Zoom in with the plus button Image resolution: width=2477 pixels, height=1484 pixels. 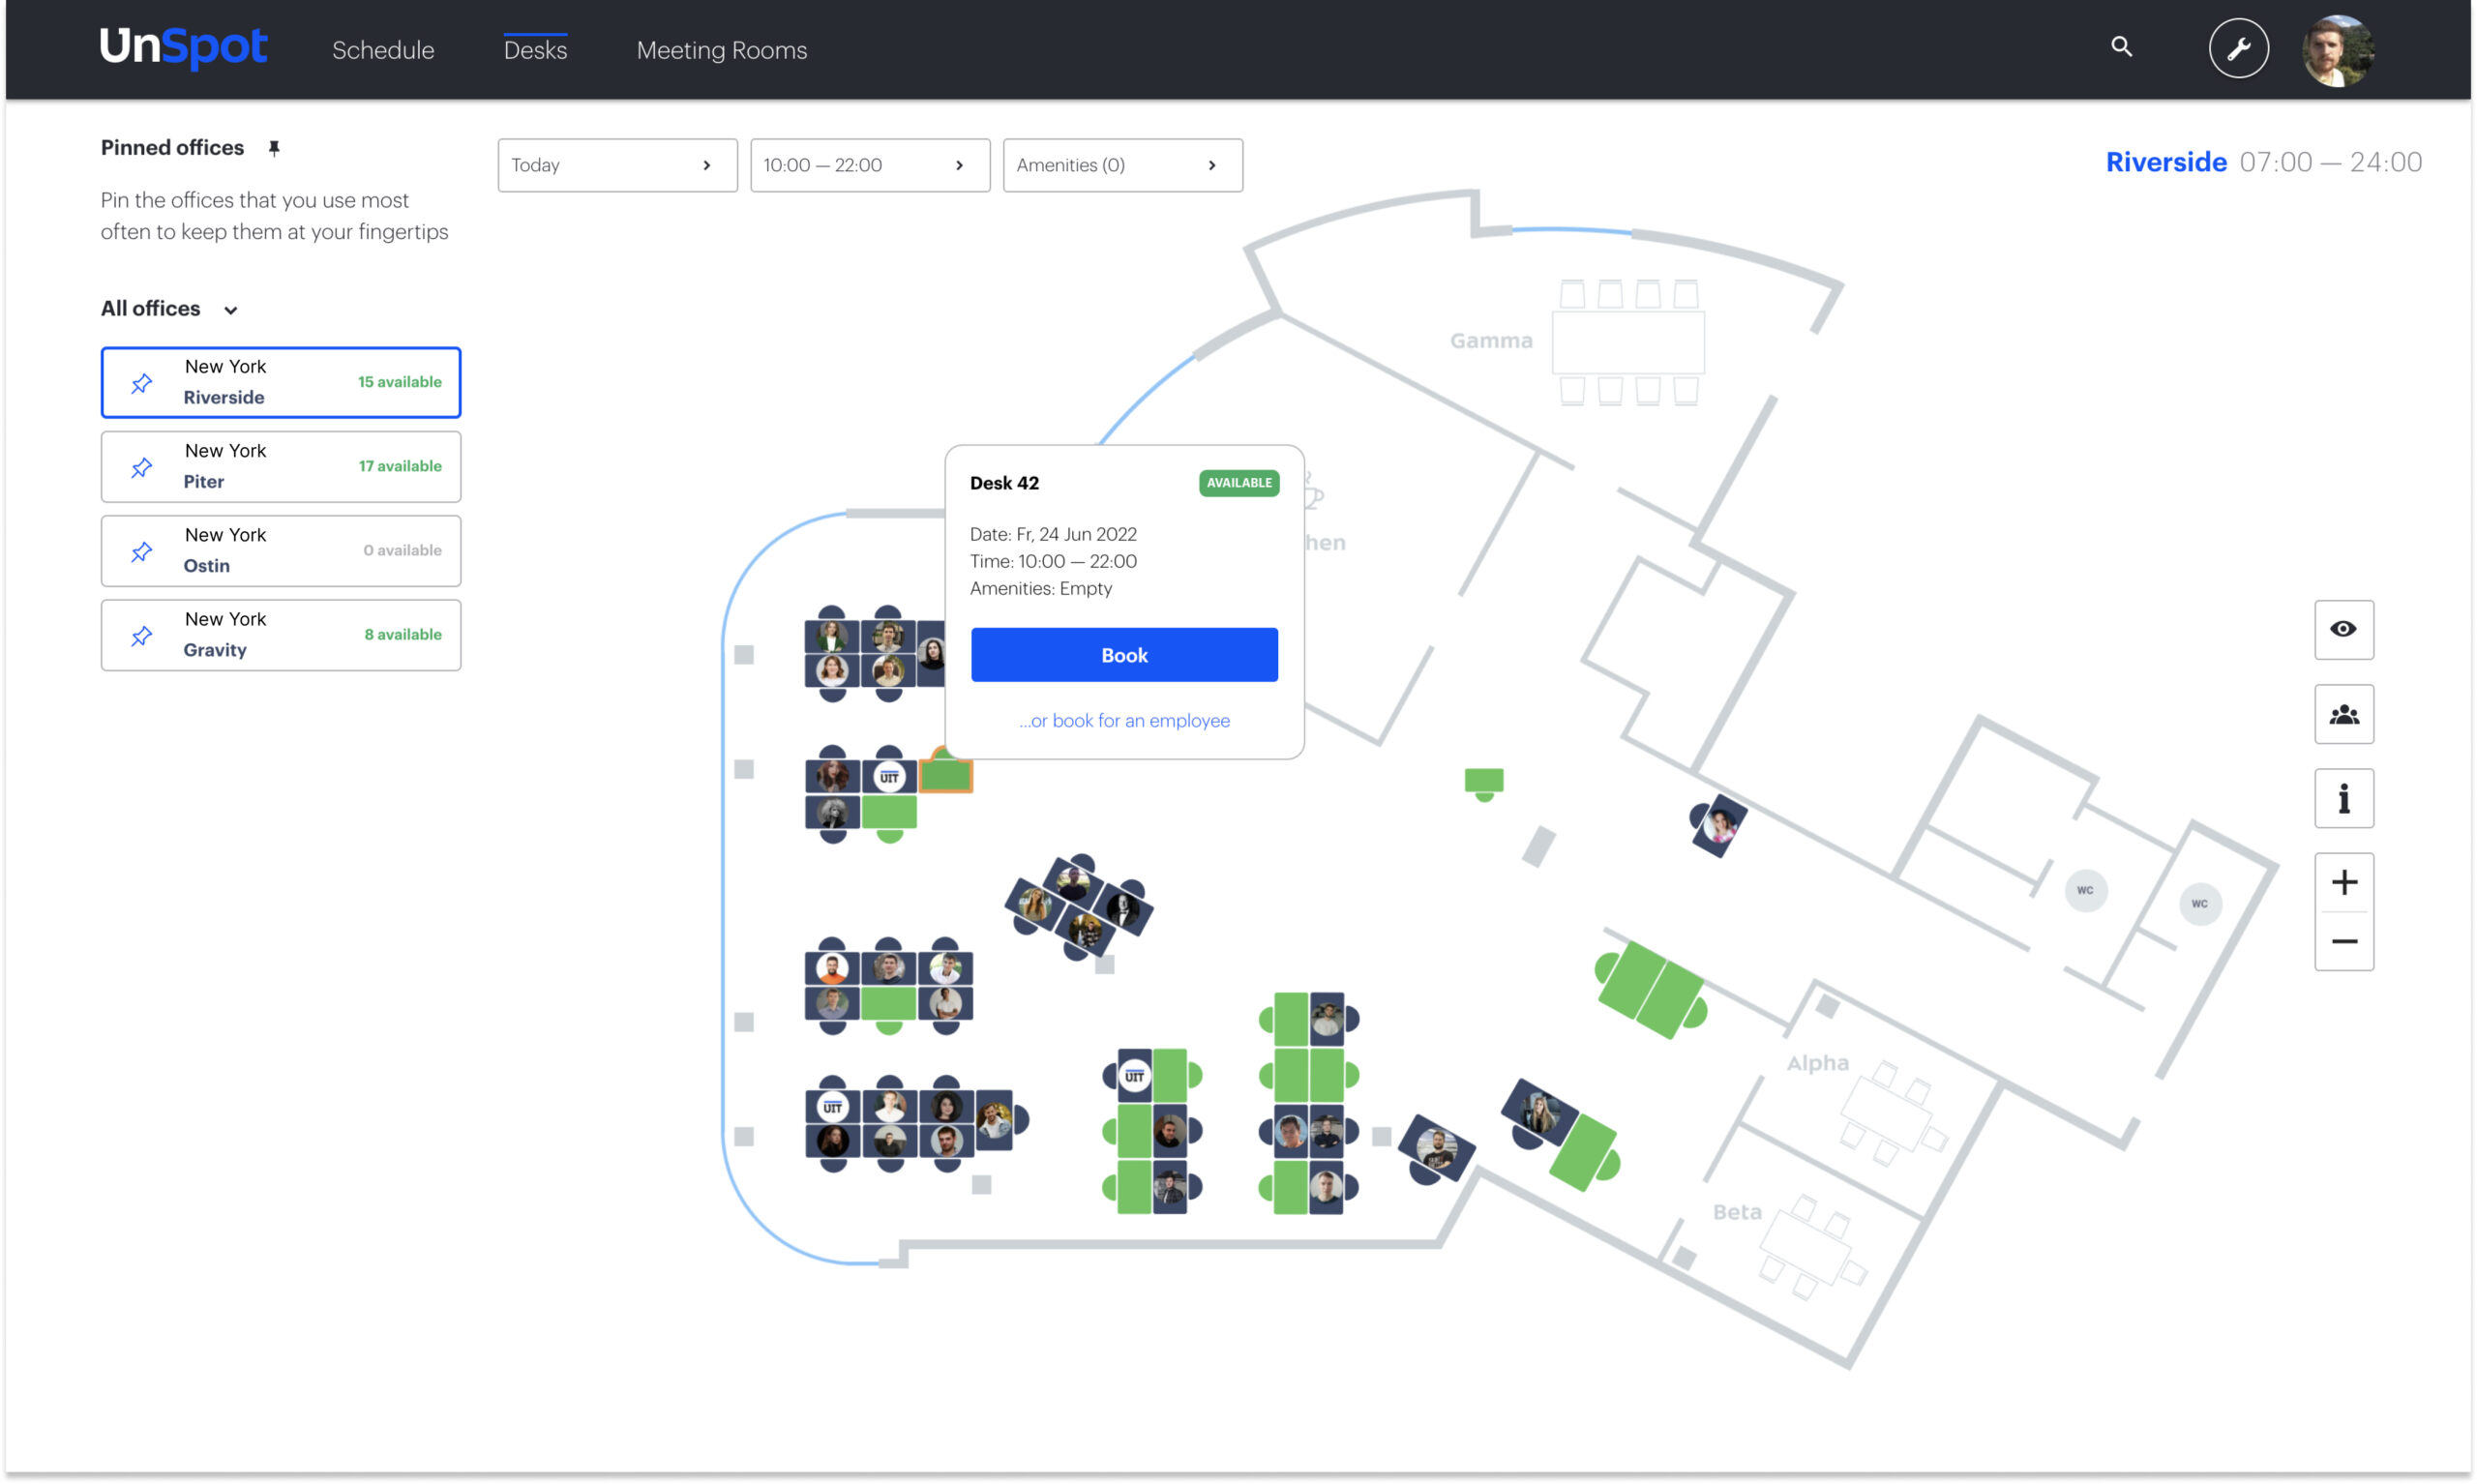(2343, 882)
